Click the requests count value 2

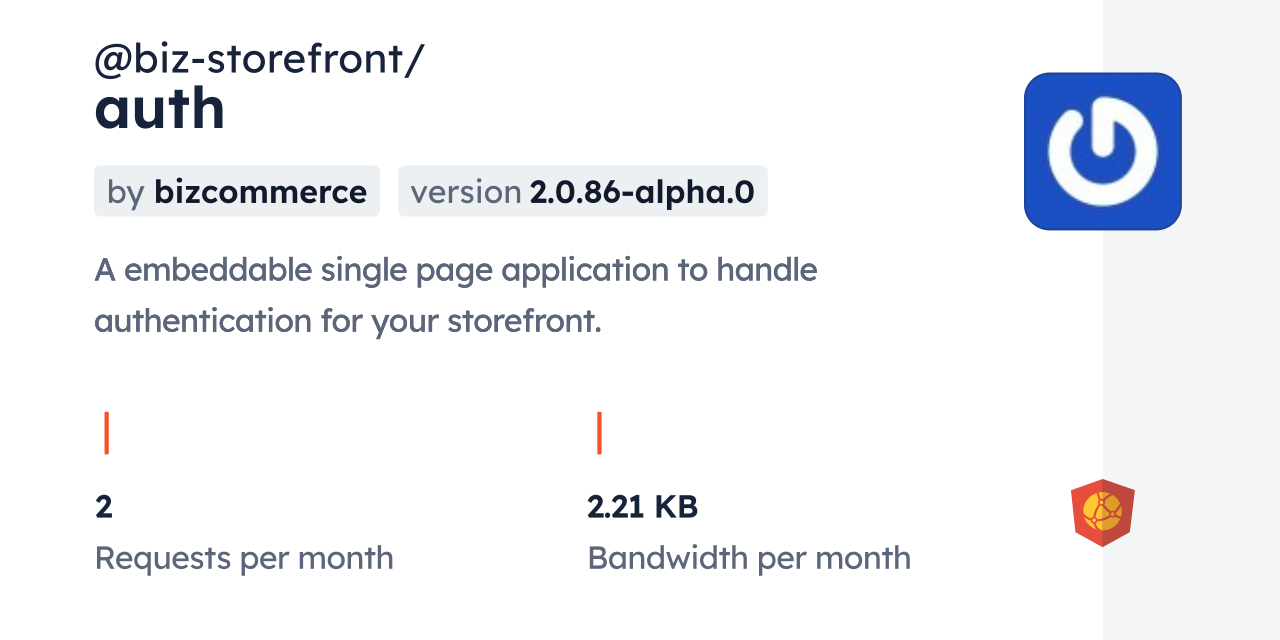coord(104,507)
